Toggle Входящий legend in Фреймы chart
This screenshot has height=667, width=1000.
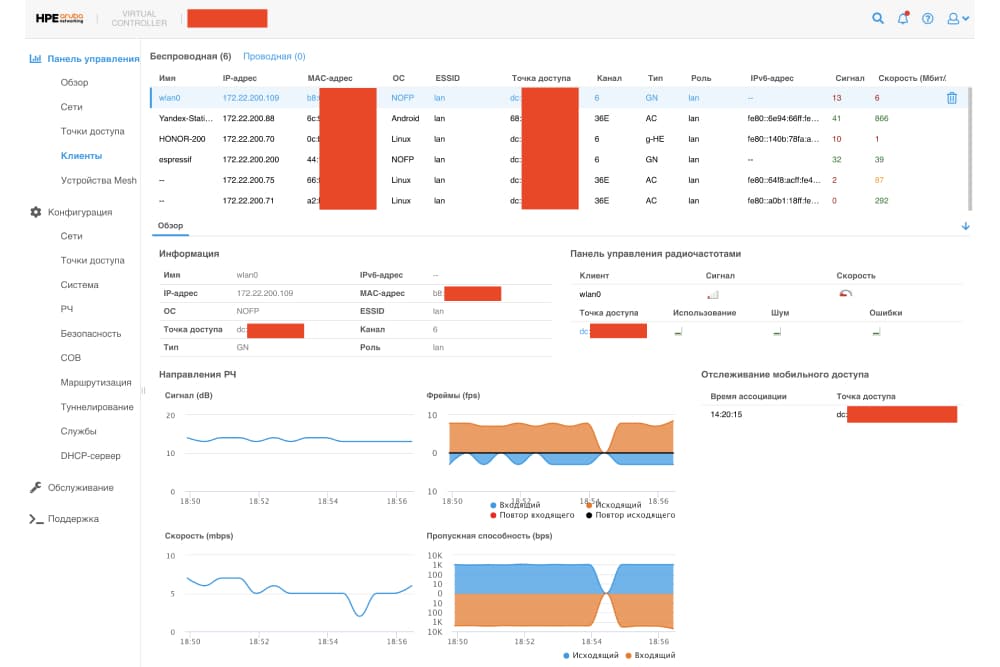tap(518, 505)
